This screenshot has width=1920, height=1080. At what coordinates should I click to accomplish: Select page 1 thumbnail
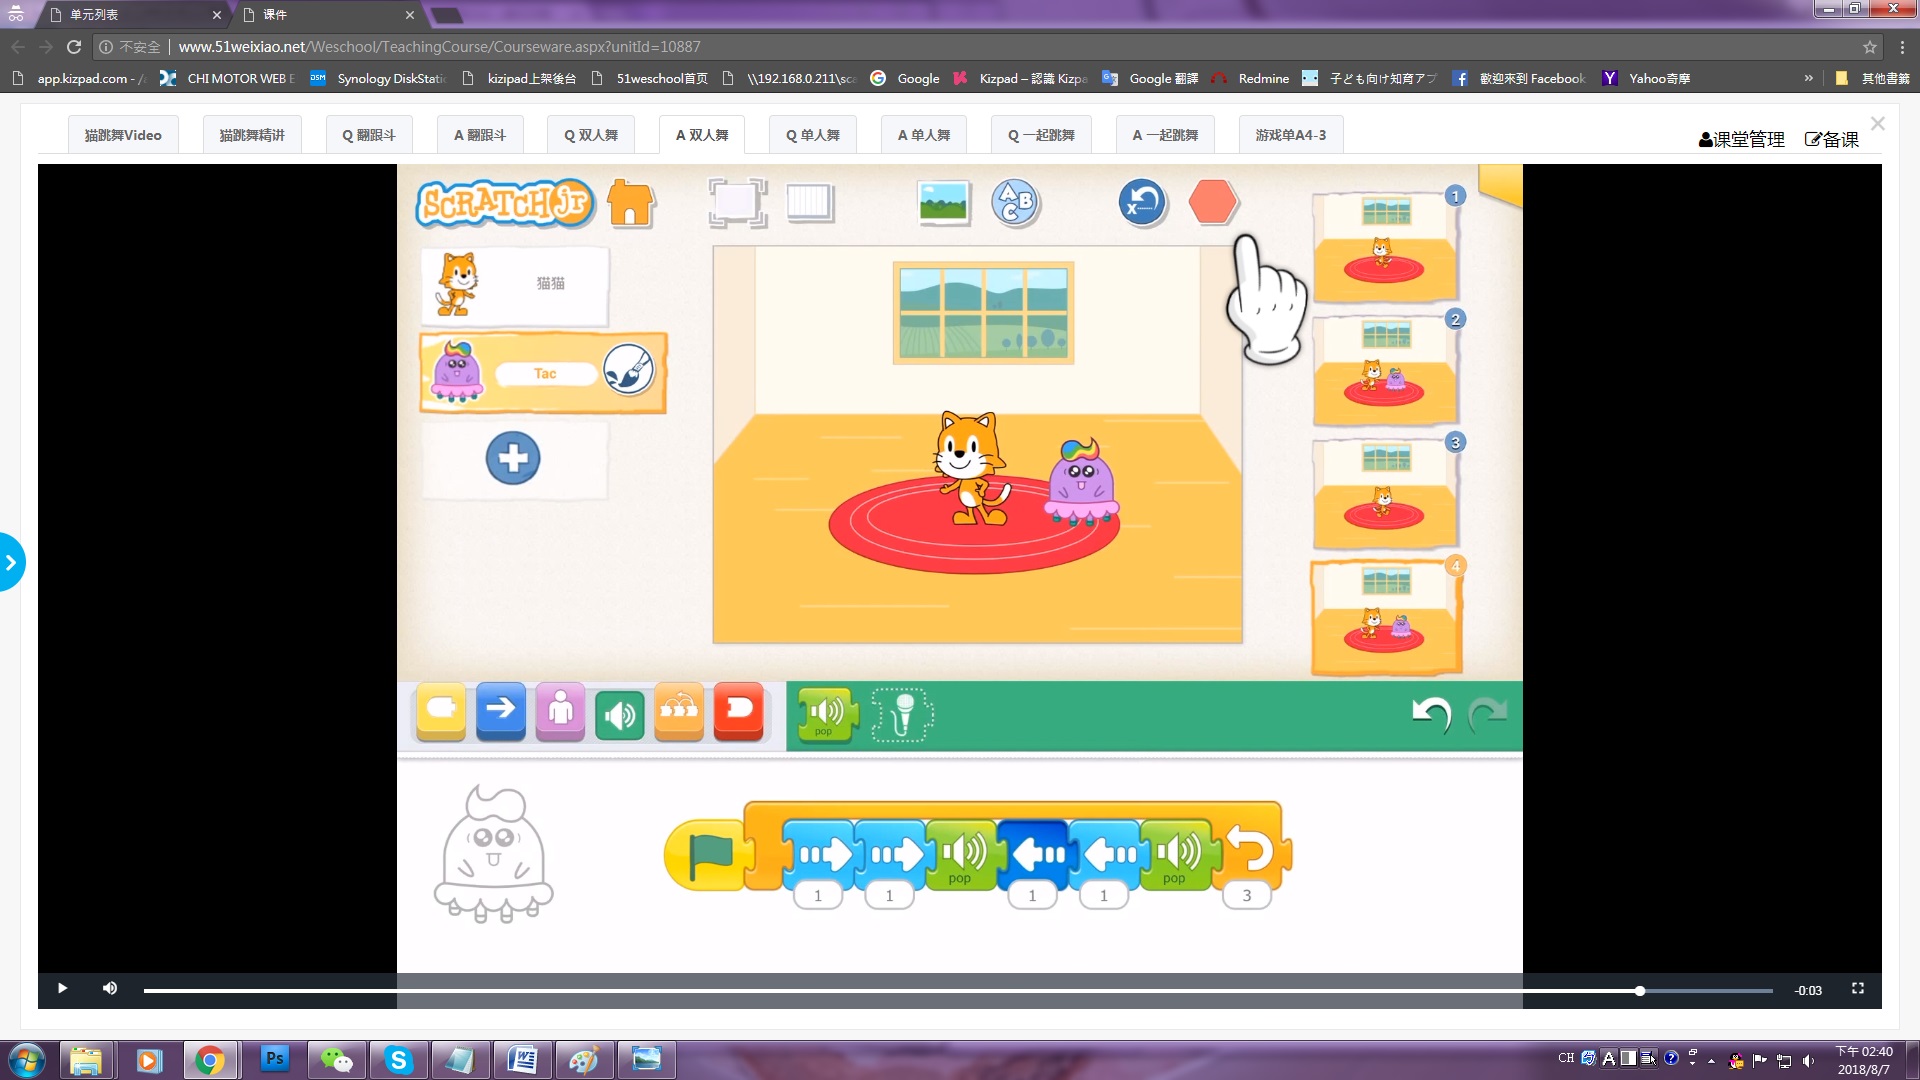click(x=1385, y=247)
